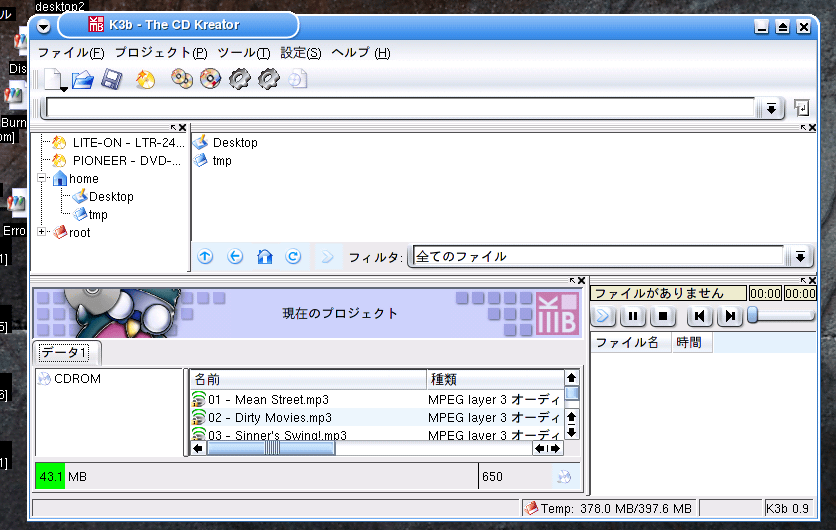Screen dimensions: 836x530
Task: Select LITE-ON LTR-24 drive in tree
Action: click(118, 142)
